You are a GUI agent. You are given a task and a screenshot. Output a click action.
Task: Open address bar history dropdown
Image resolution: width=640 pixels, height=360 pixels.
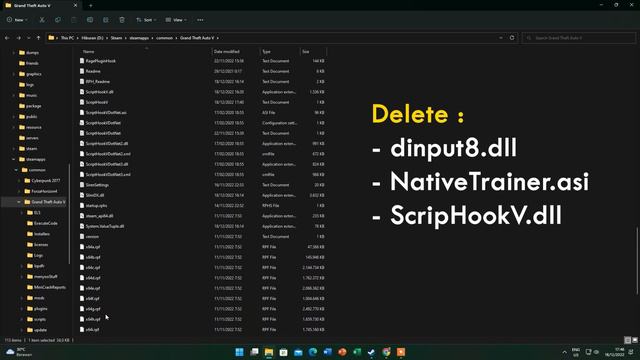pyautogui.click(x=501, y=38)
